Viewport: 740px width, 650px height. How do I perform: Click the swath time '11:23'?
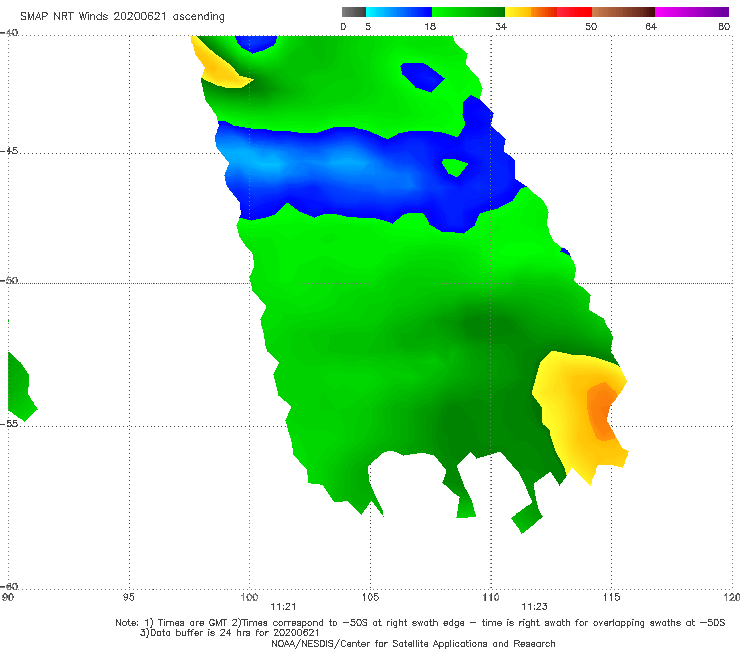click(534, 607)
